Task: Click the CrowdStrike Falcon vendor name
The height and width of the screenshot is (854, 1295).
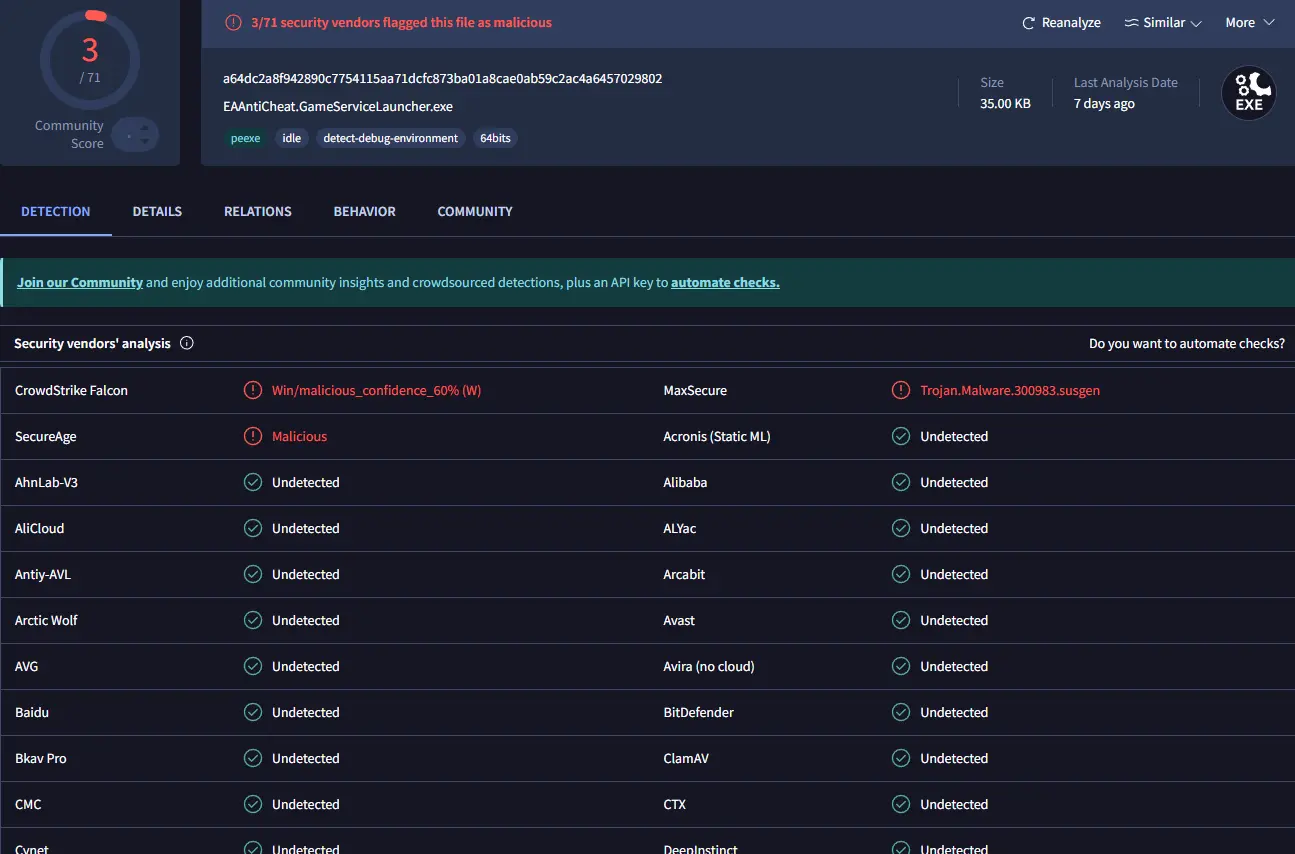Action: (x=71, y=390)
